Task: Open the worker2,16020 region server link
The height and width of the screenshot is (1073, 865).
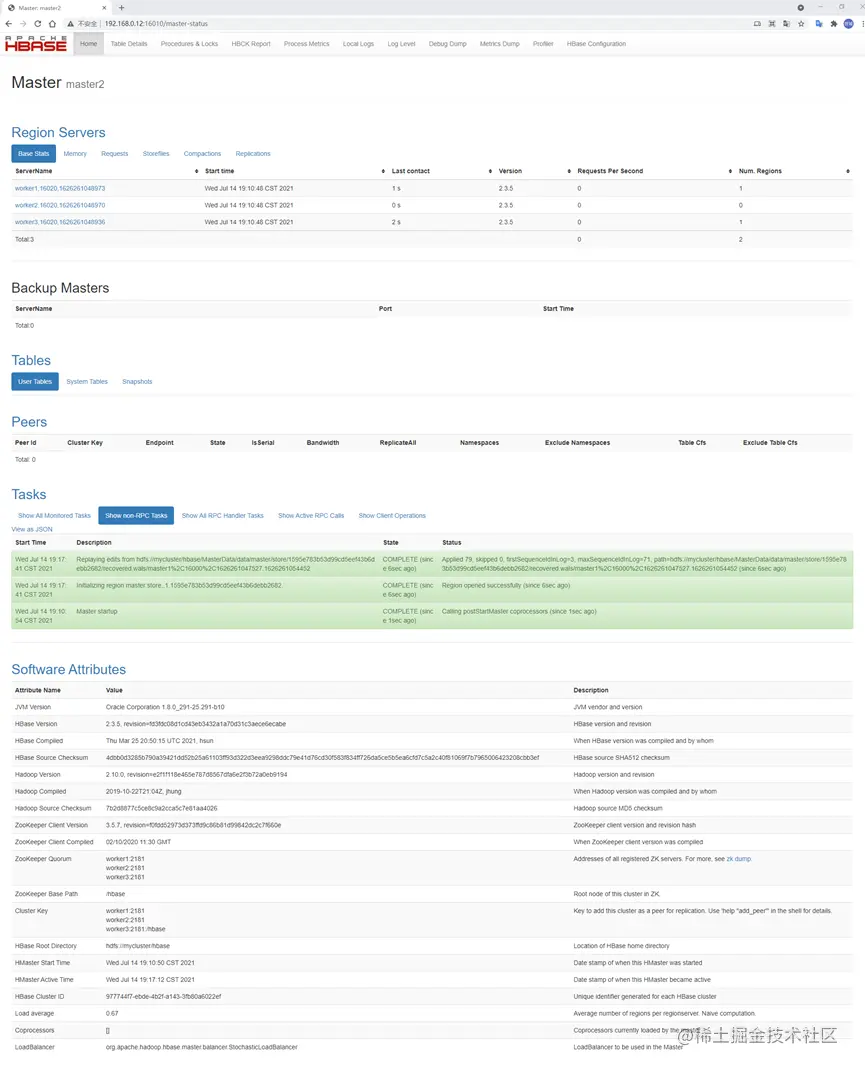Action: click(60, 205)
